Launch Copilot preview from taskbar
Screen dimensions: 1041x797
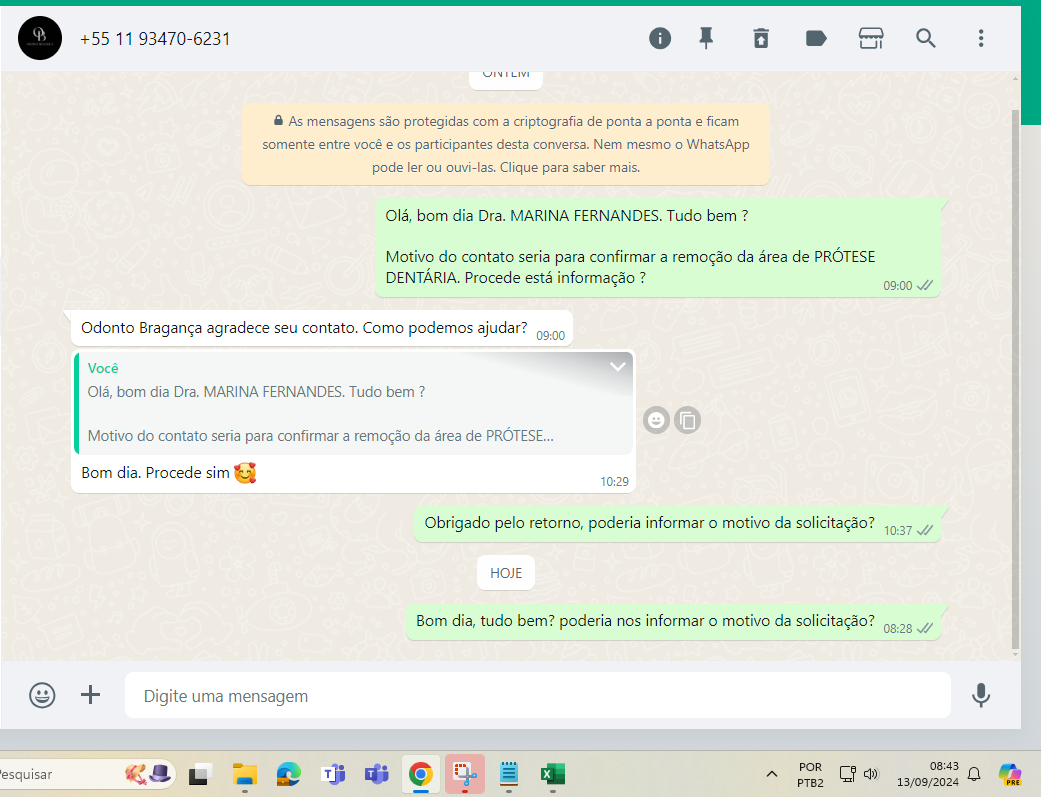coord(1010,774)
